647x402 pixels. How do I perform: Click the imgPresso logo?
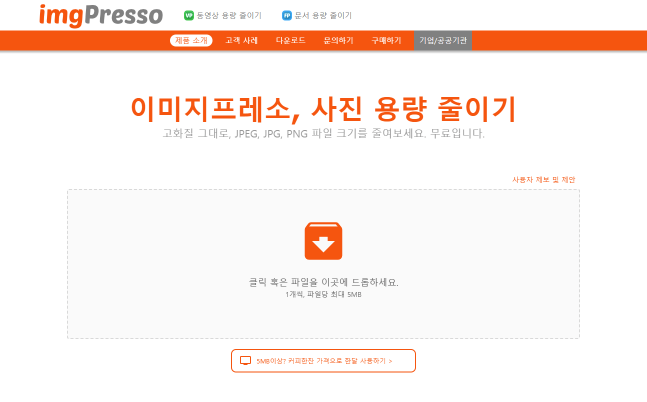click(x=101, y=16)
